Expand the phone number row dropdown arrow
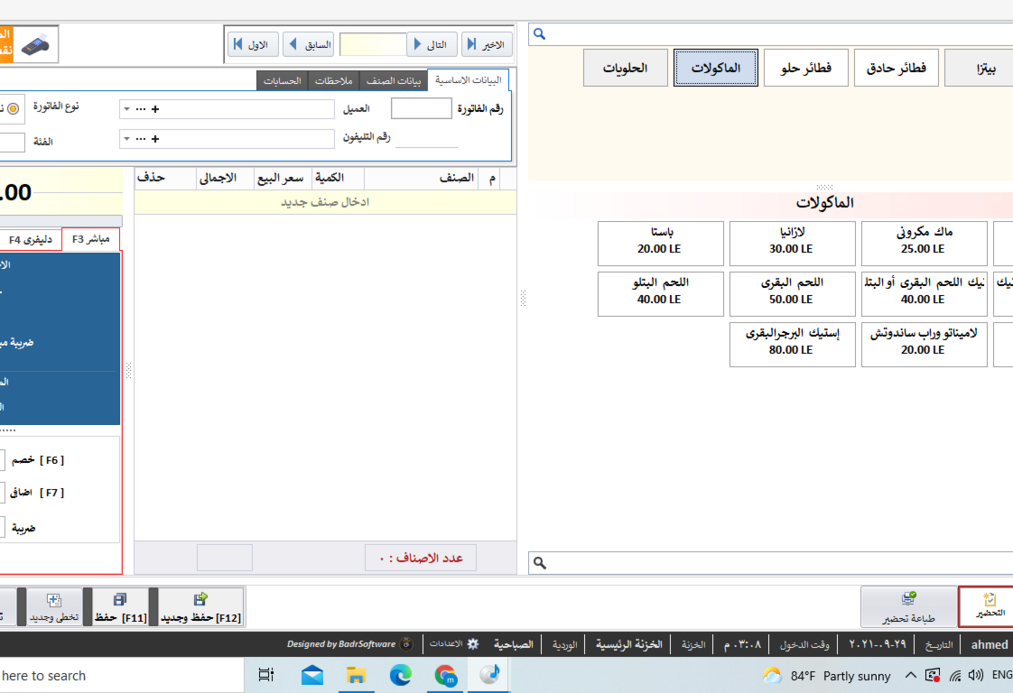 [x=126, y=139]
